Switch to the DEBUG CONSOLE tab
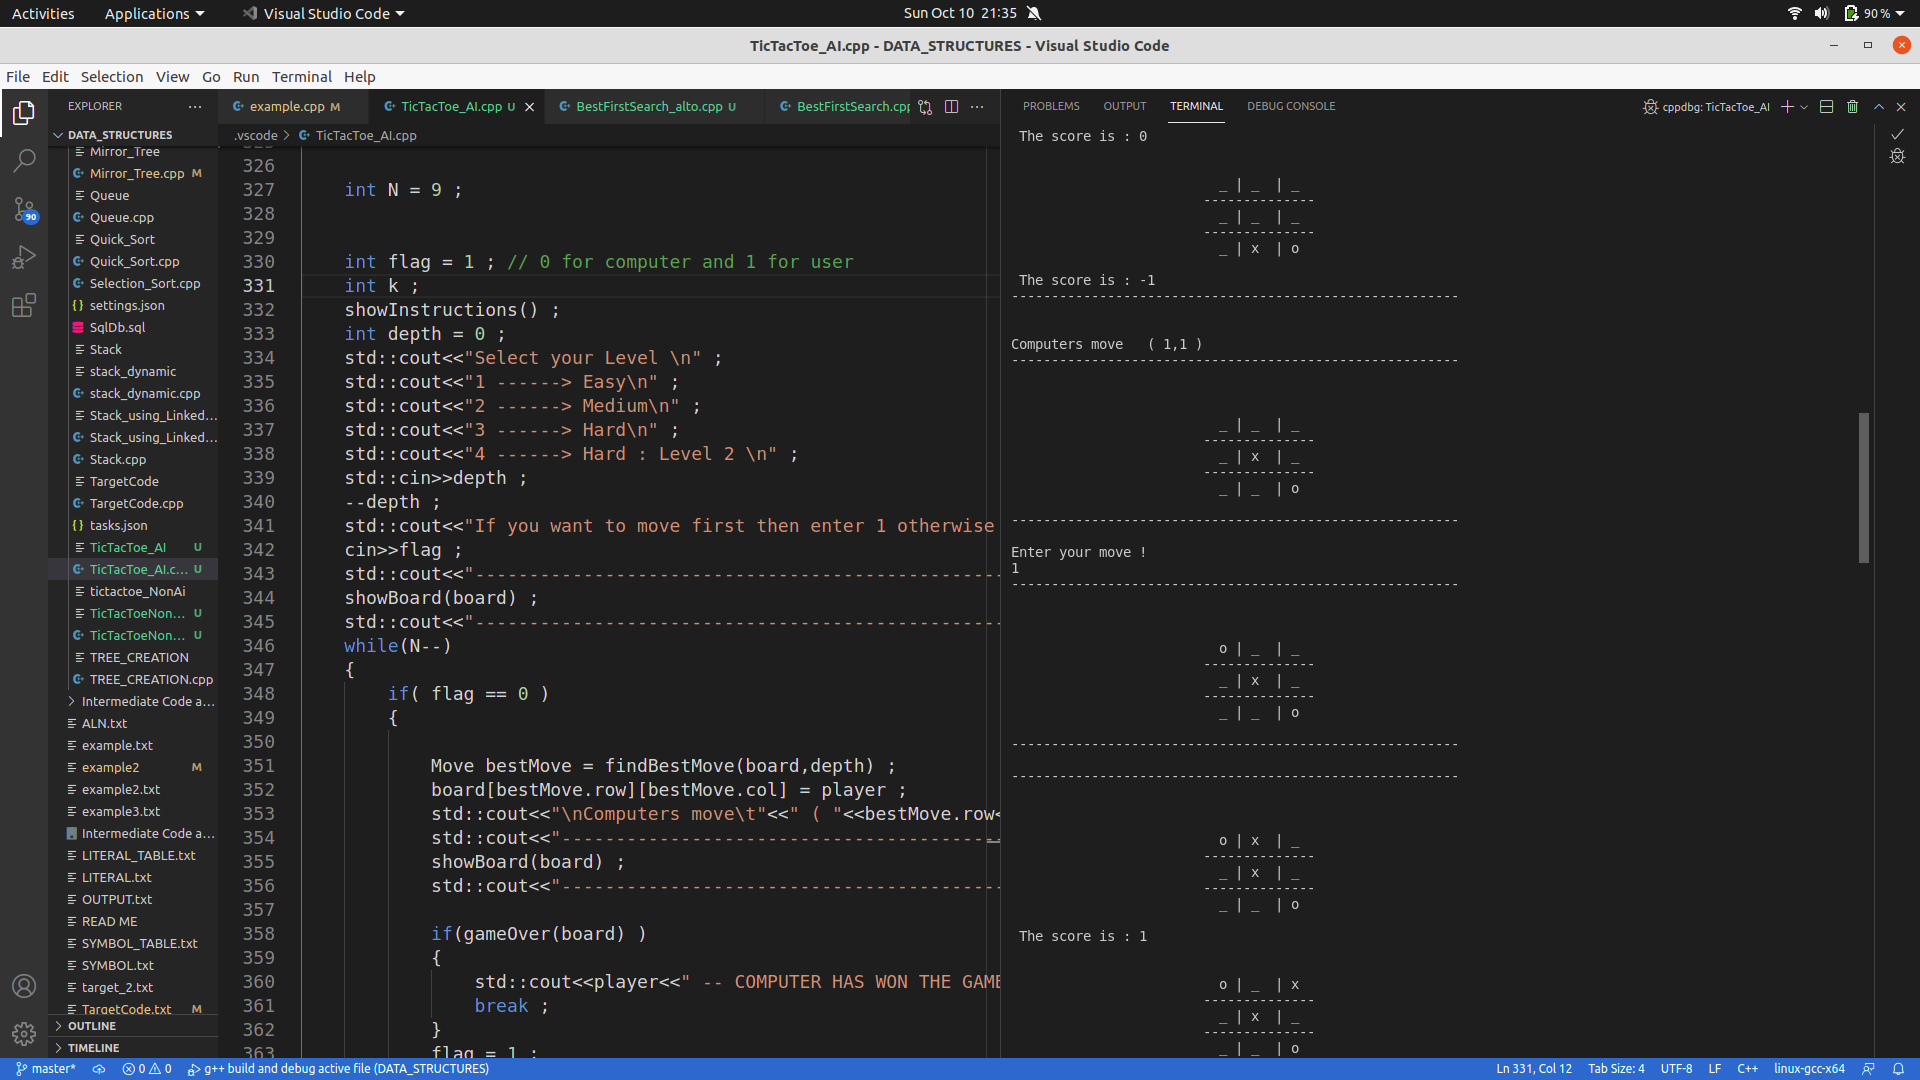 pos(1291,106)
